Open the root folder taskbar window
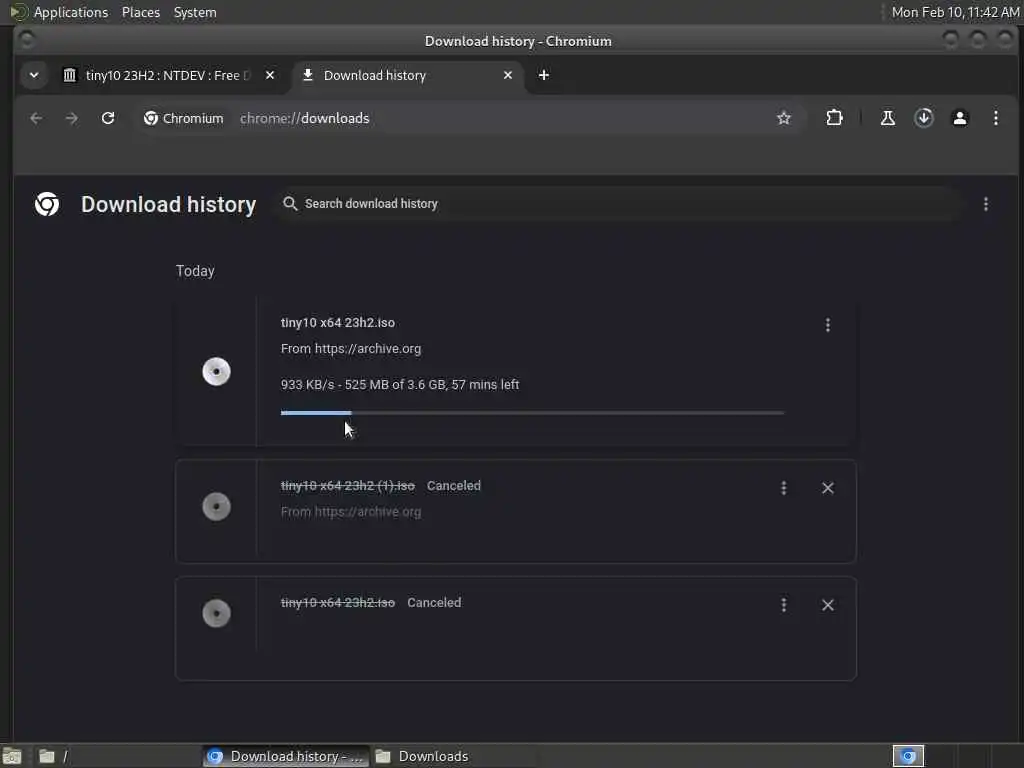The height and width of the screenshot is (768, 1024). (x=118, y=756)
